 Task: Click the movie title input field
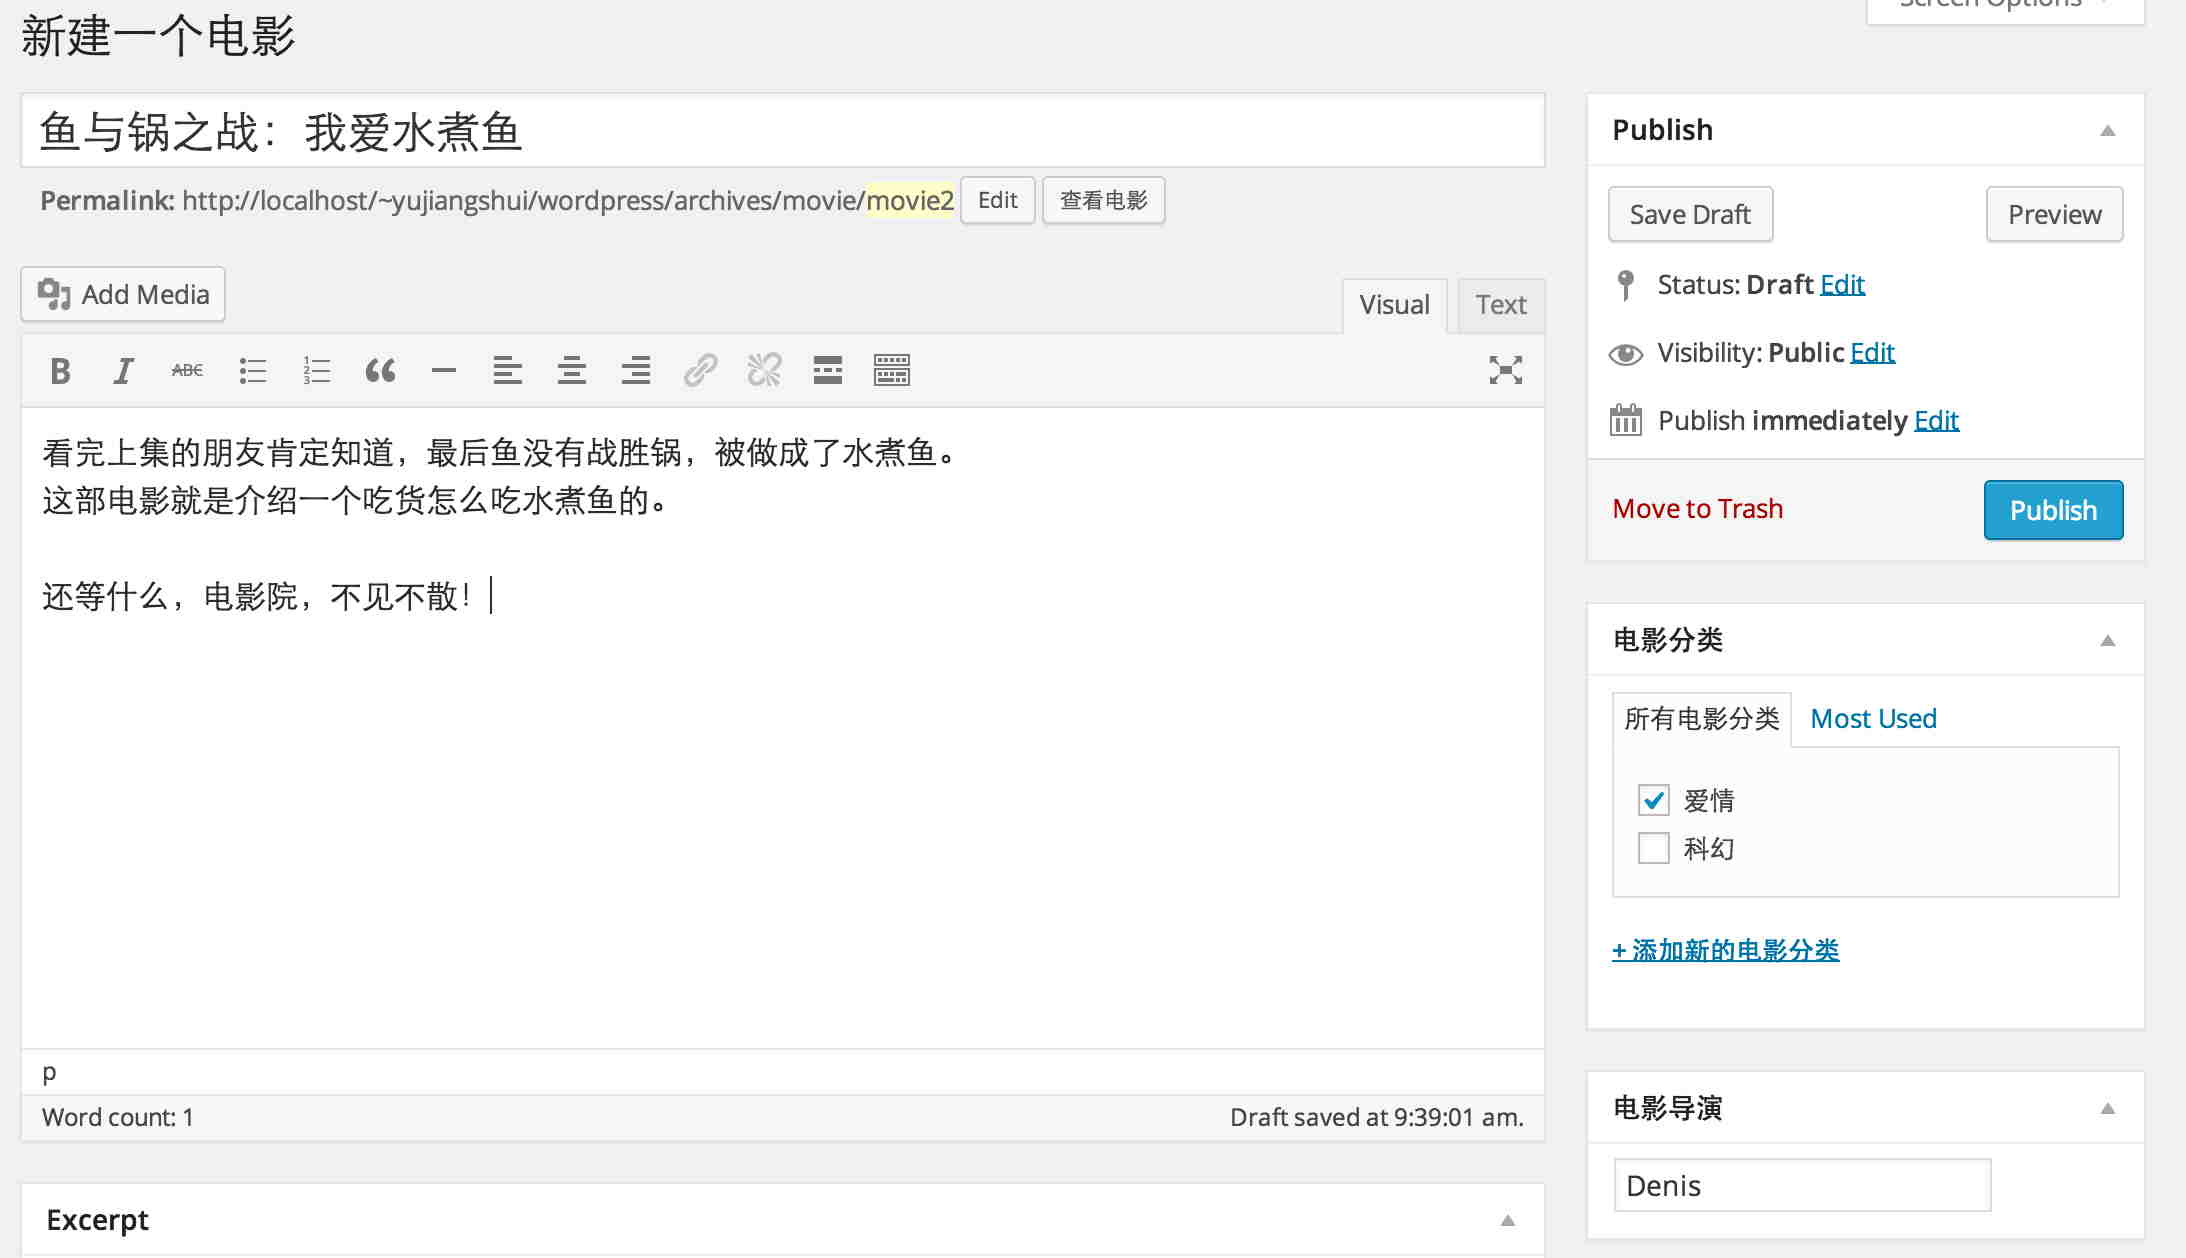click(x=782, y=132)
